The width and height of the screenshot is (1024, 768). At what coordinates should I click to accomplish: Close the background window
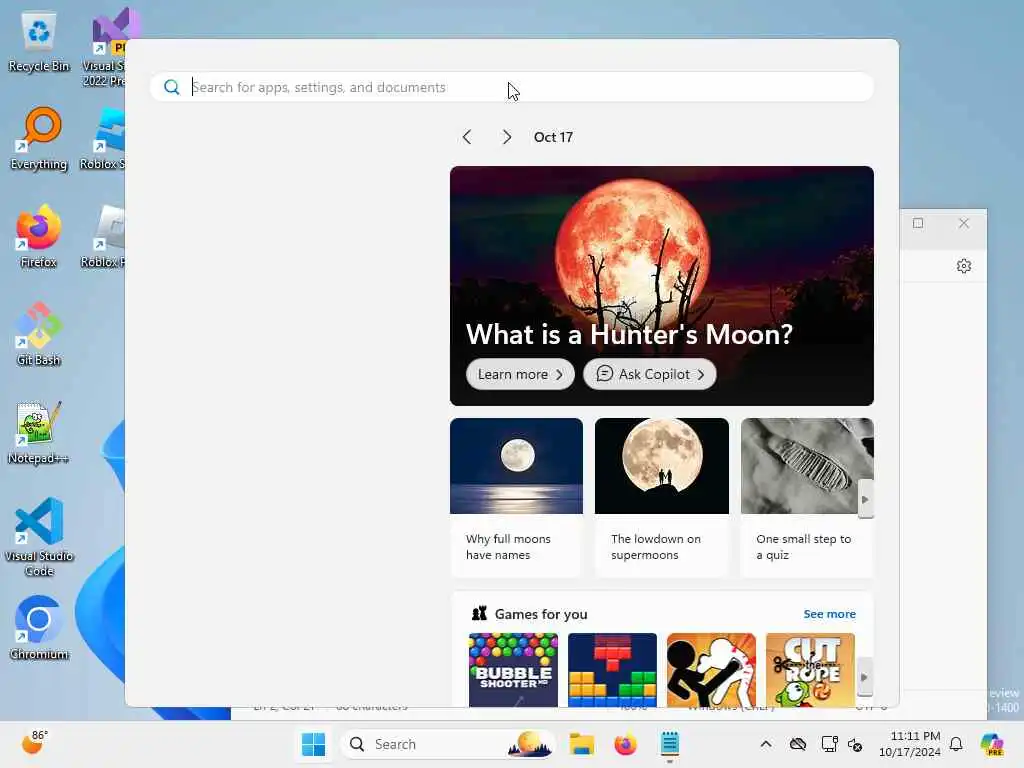pyautogui.click(x=964, y=223)
